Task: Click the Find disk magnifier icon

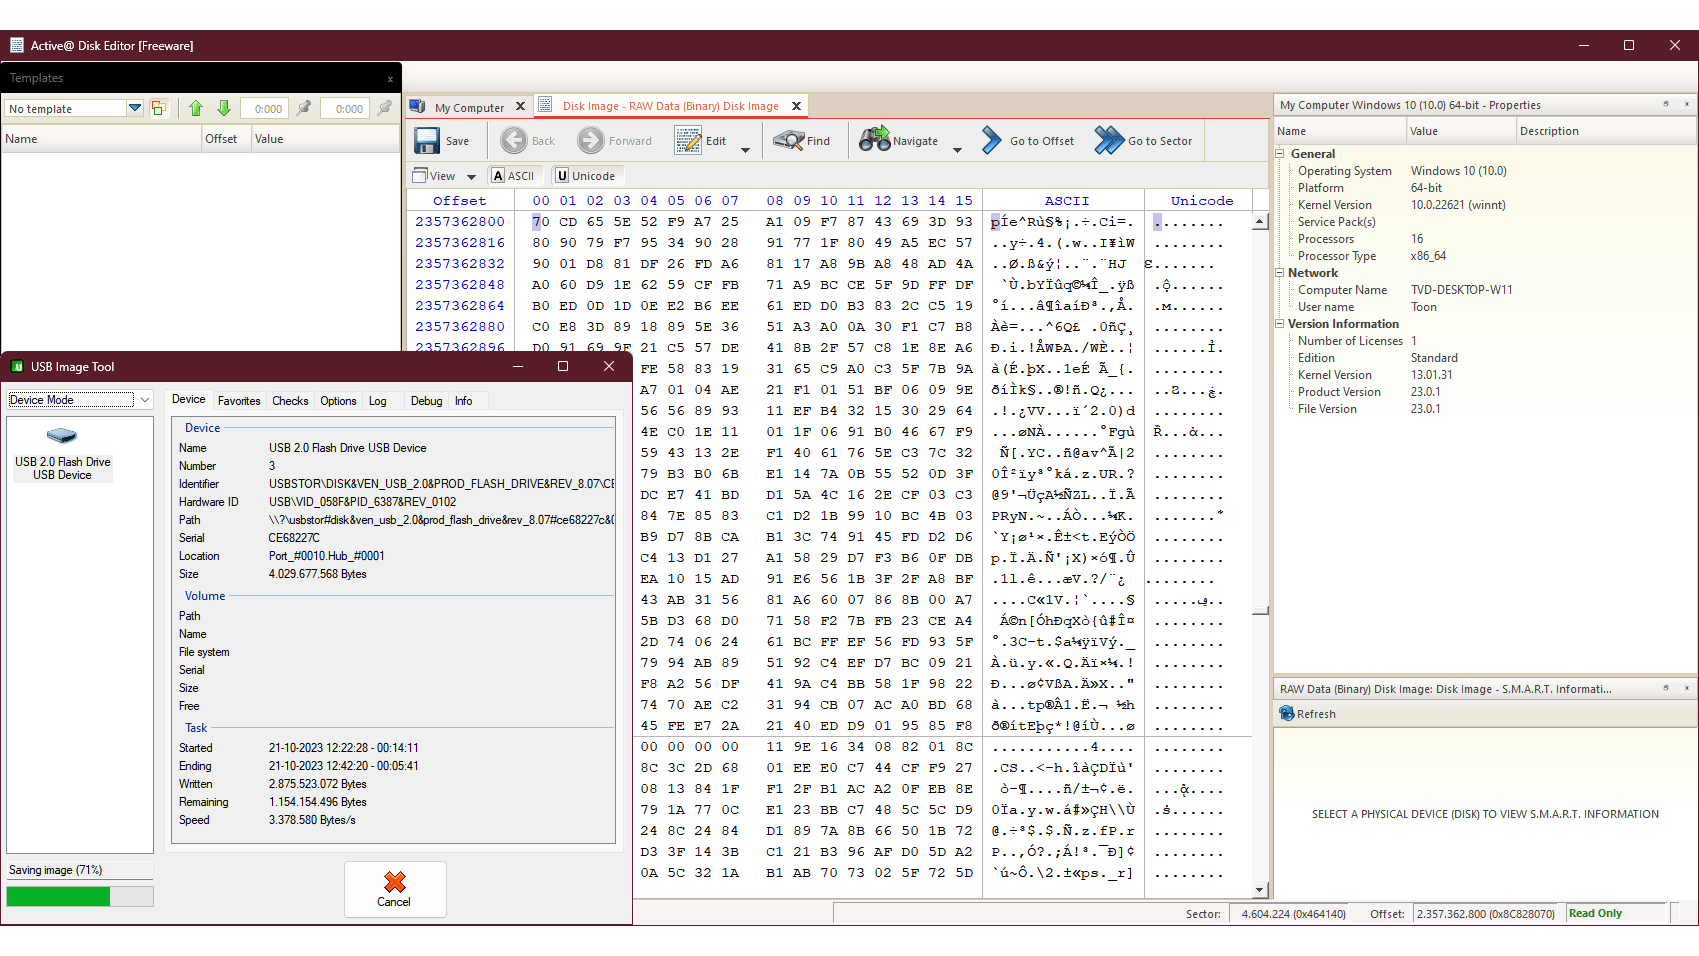Action: point(788,141)
